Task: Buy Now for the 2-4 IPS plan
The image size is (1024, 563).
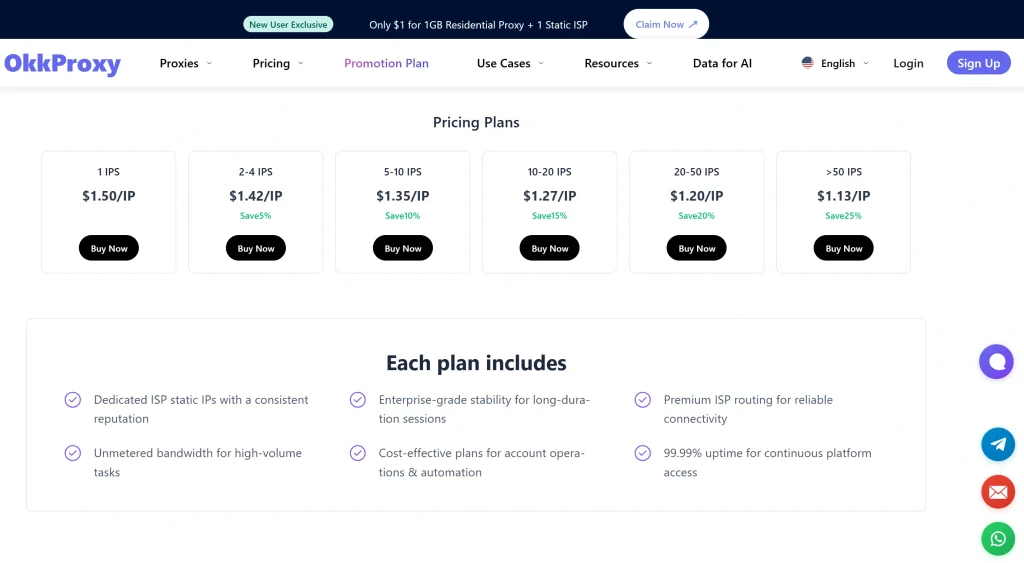Action: [256, 248]
